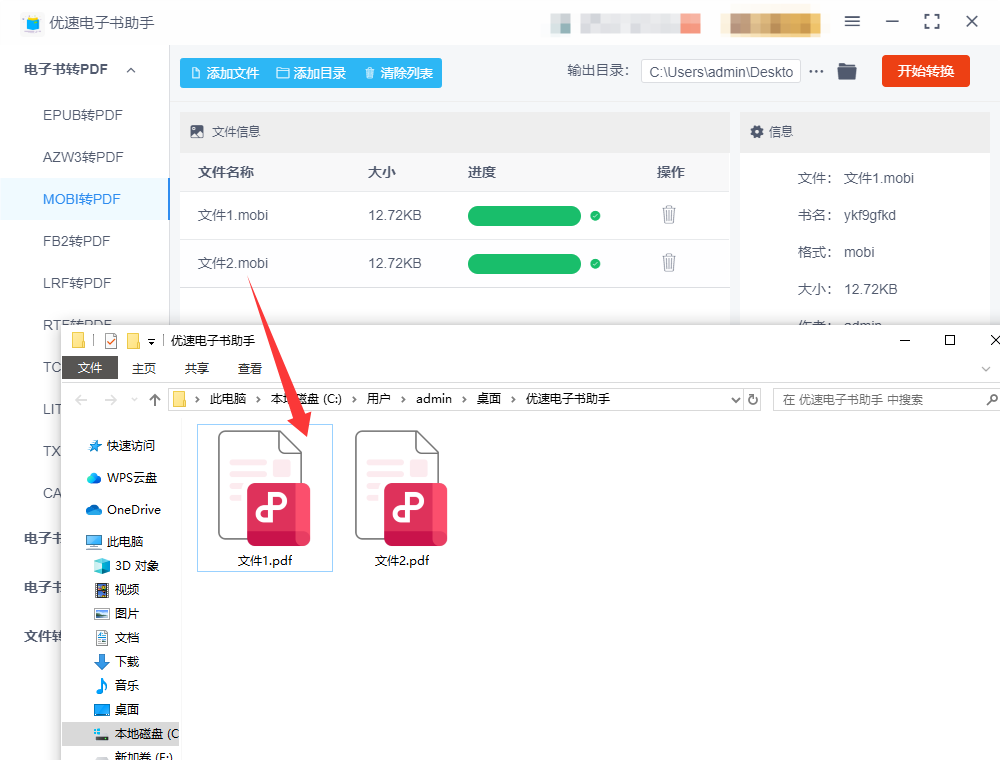Open OneDrive in navigation pane
This screenshot has height=760, width=1000.
pos(123,509)
